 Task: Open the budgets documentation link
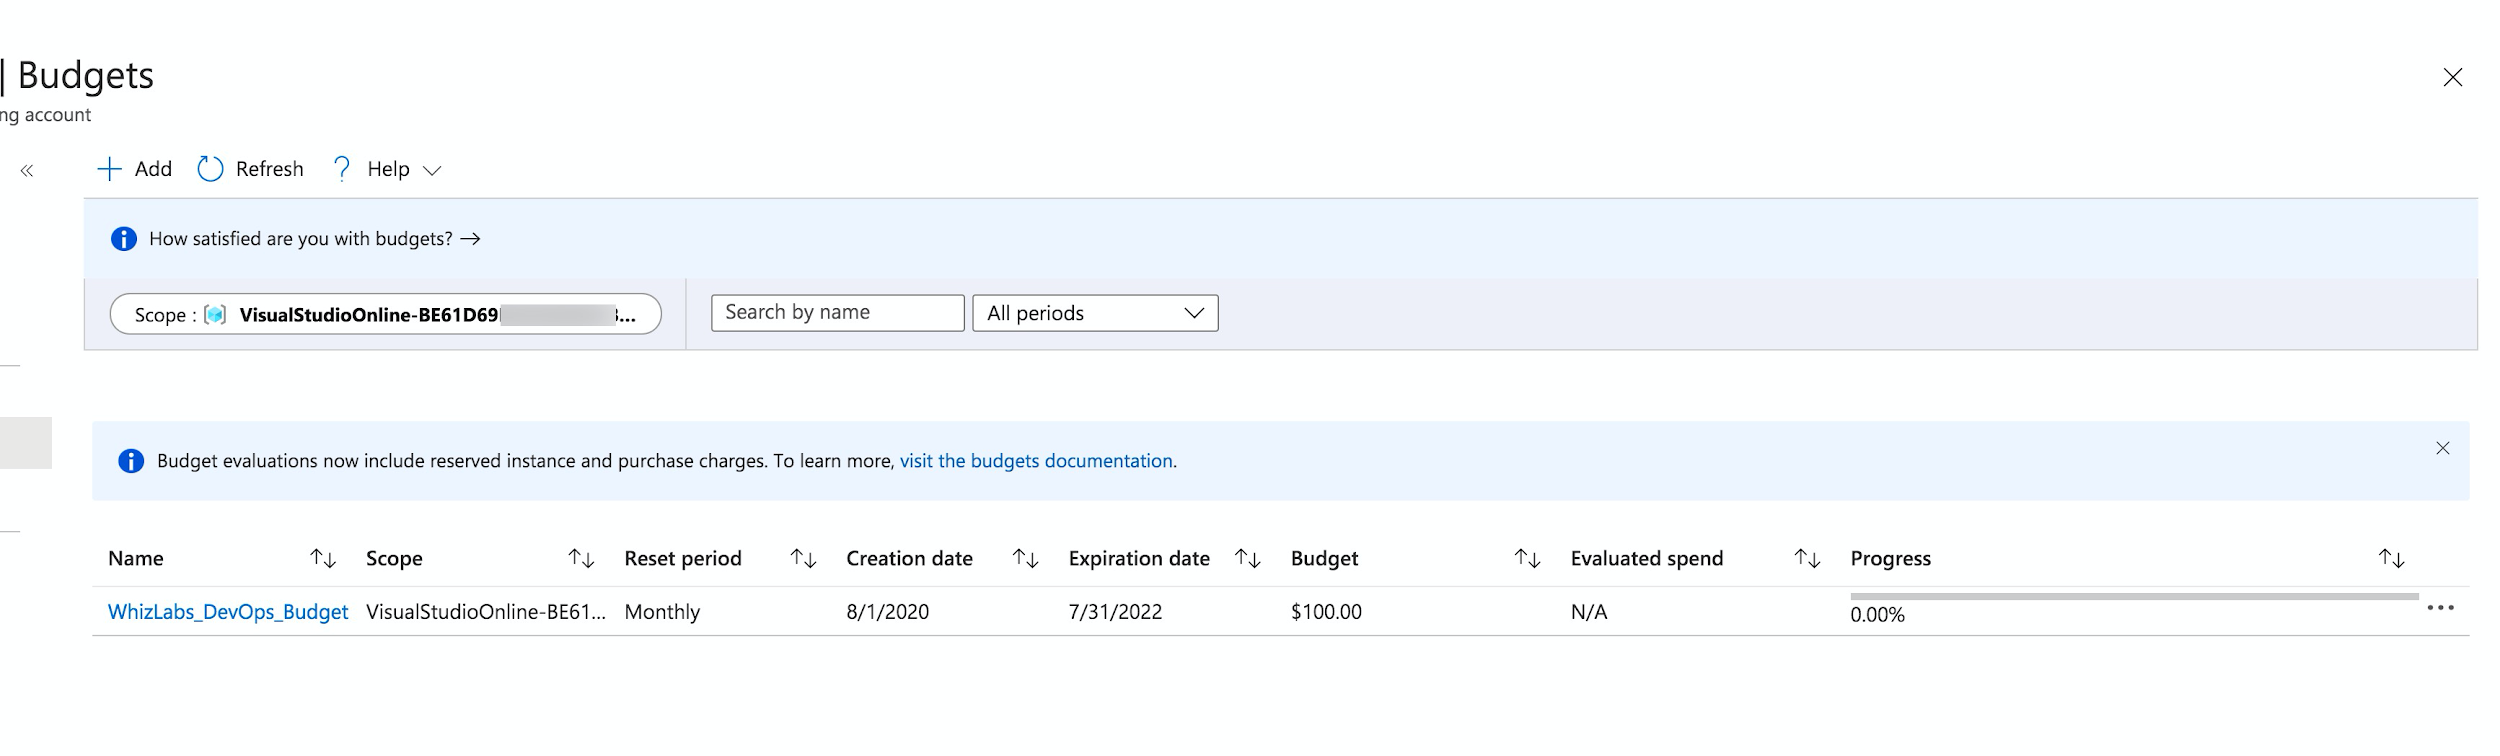pos(1036,461)
